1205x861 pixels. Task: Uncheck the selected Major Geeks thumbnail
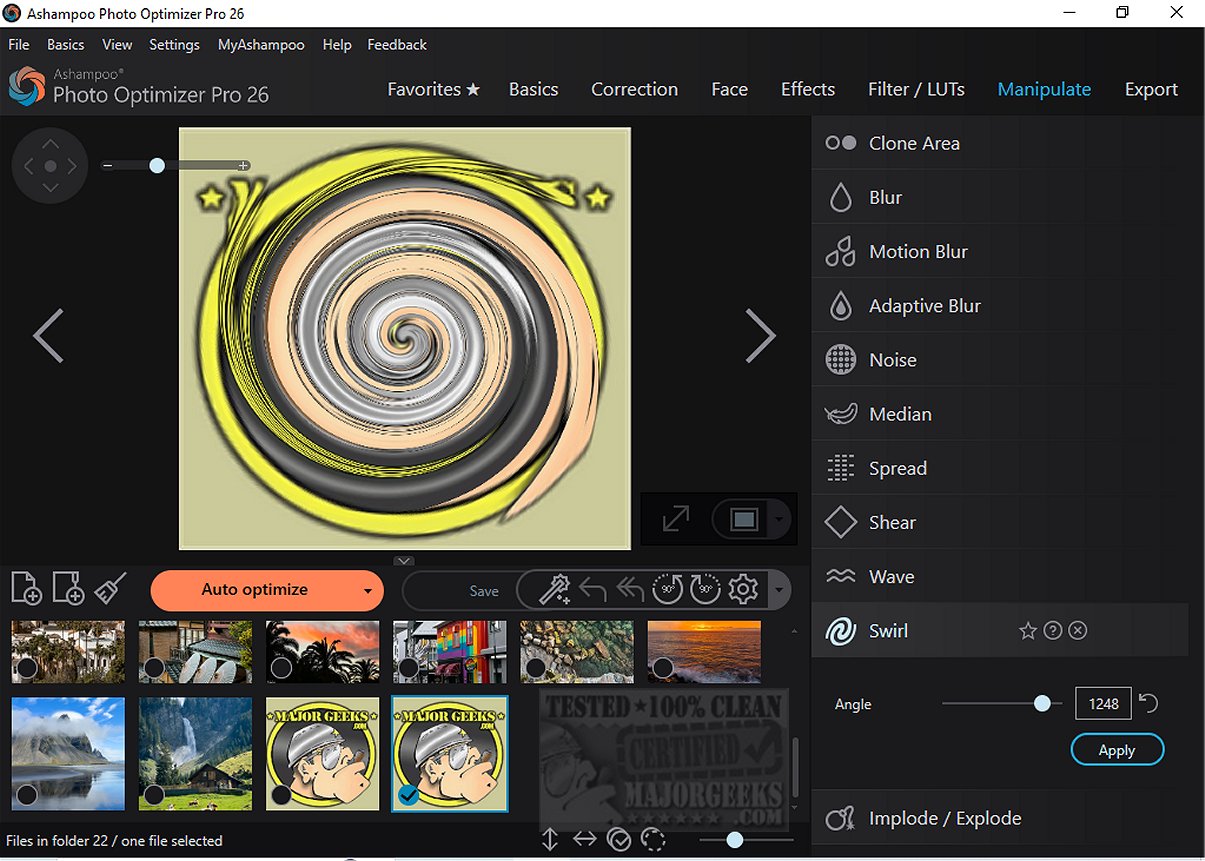pos(408,795)
